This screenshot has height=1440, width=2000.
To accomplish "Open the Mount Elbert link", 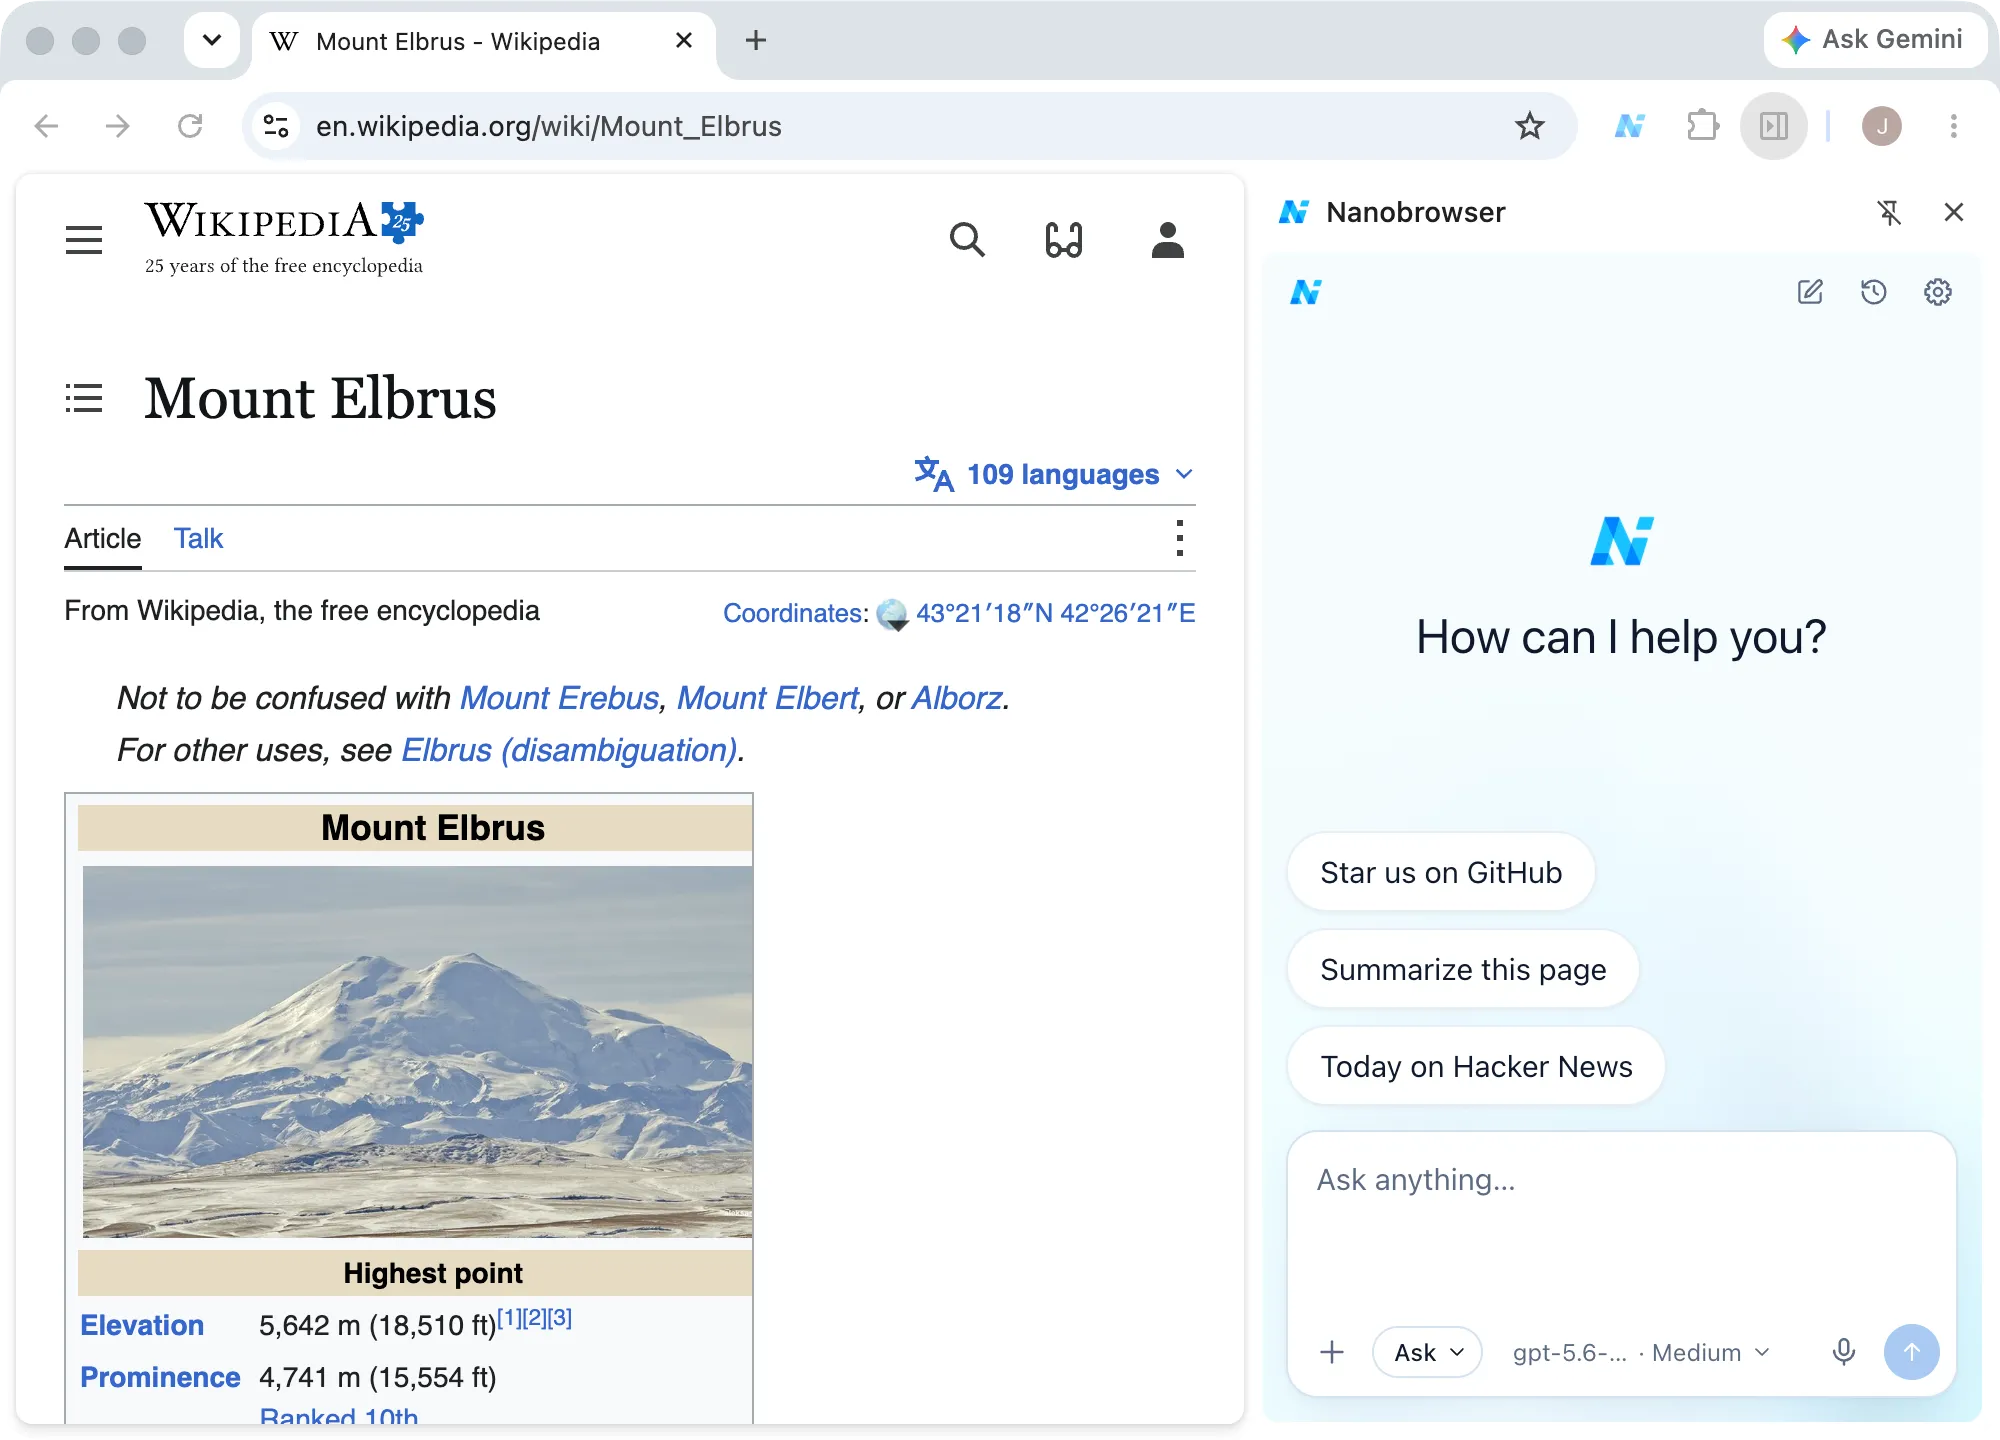I will pos(768,697).
